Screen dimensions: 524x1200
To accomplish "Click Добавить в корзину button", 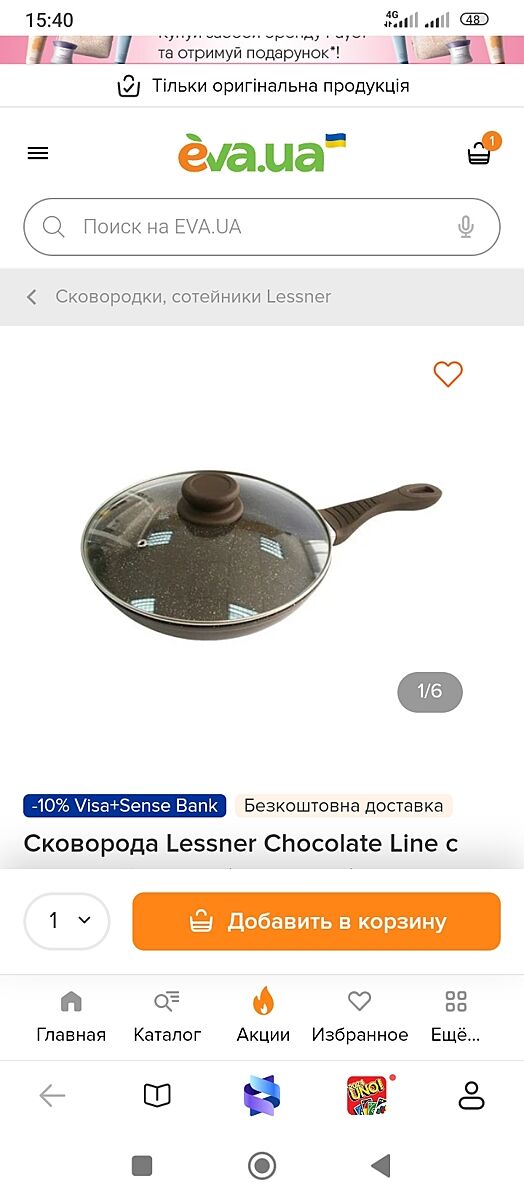I will [316, 921].
